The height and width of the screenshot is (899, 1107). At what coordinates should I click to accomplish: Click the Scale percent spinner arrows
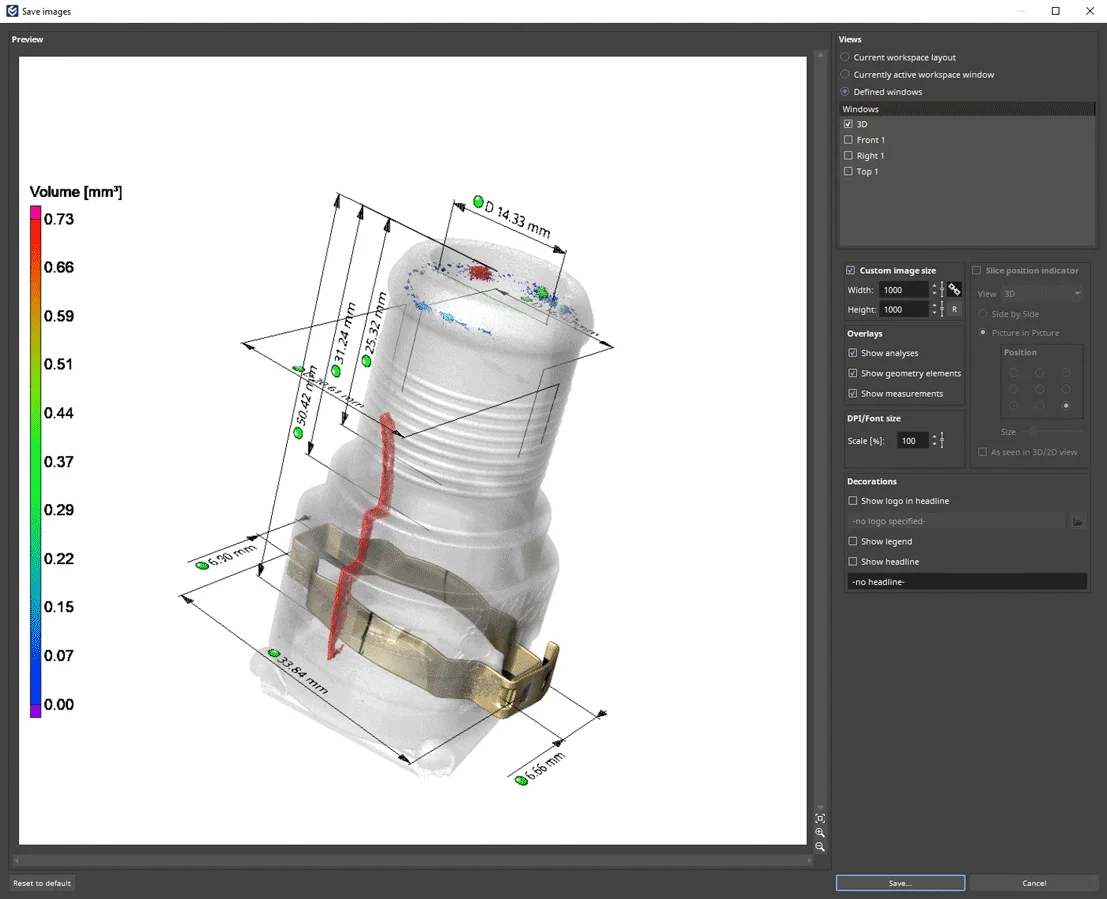click(934, 441)
